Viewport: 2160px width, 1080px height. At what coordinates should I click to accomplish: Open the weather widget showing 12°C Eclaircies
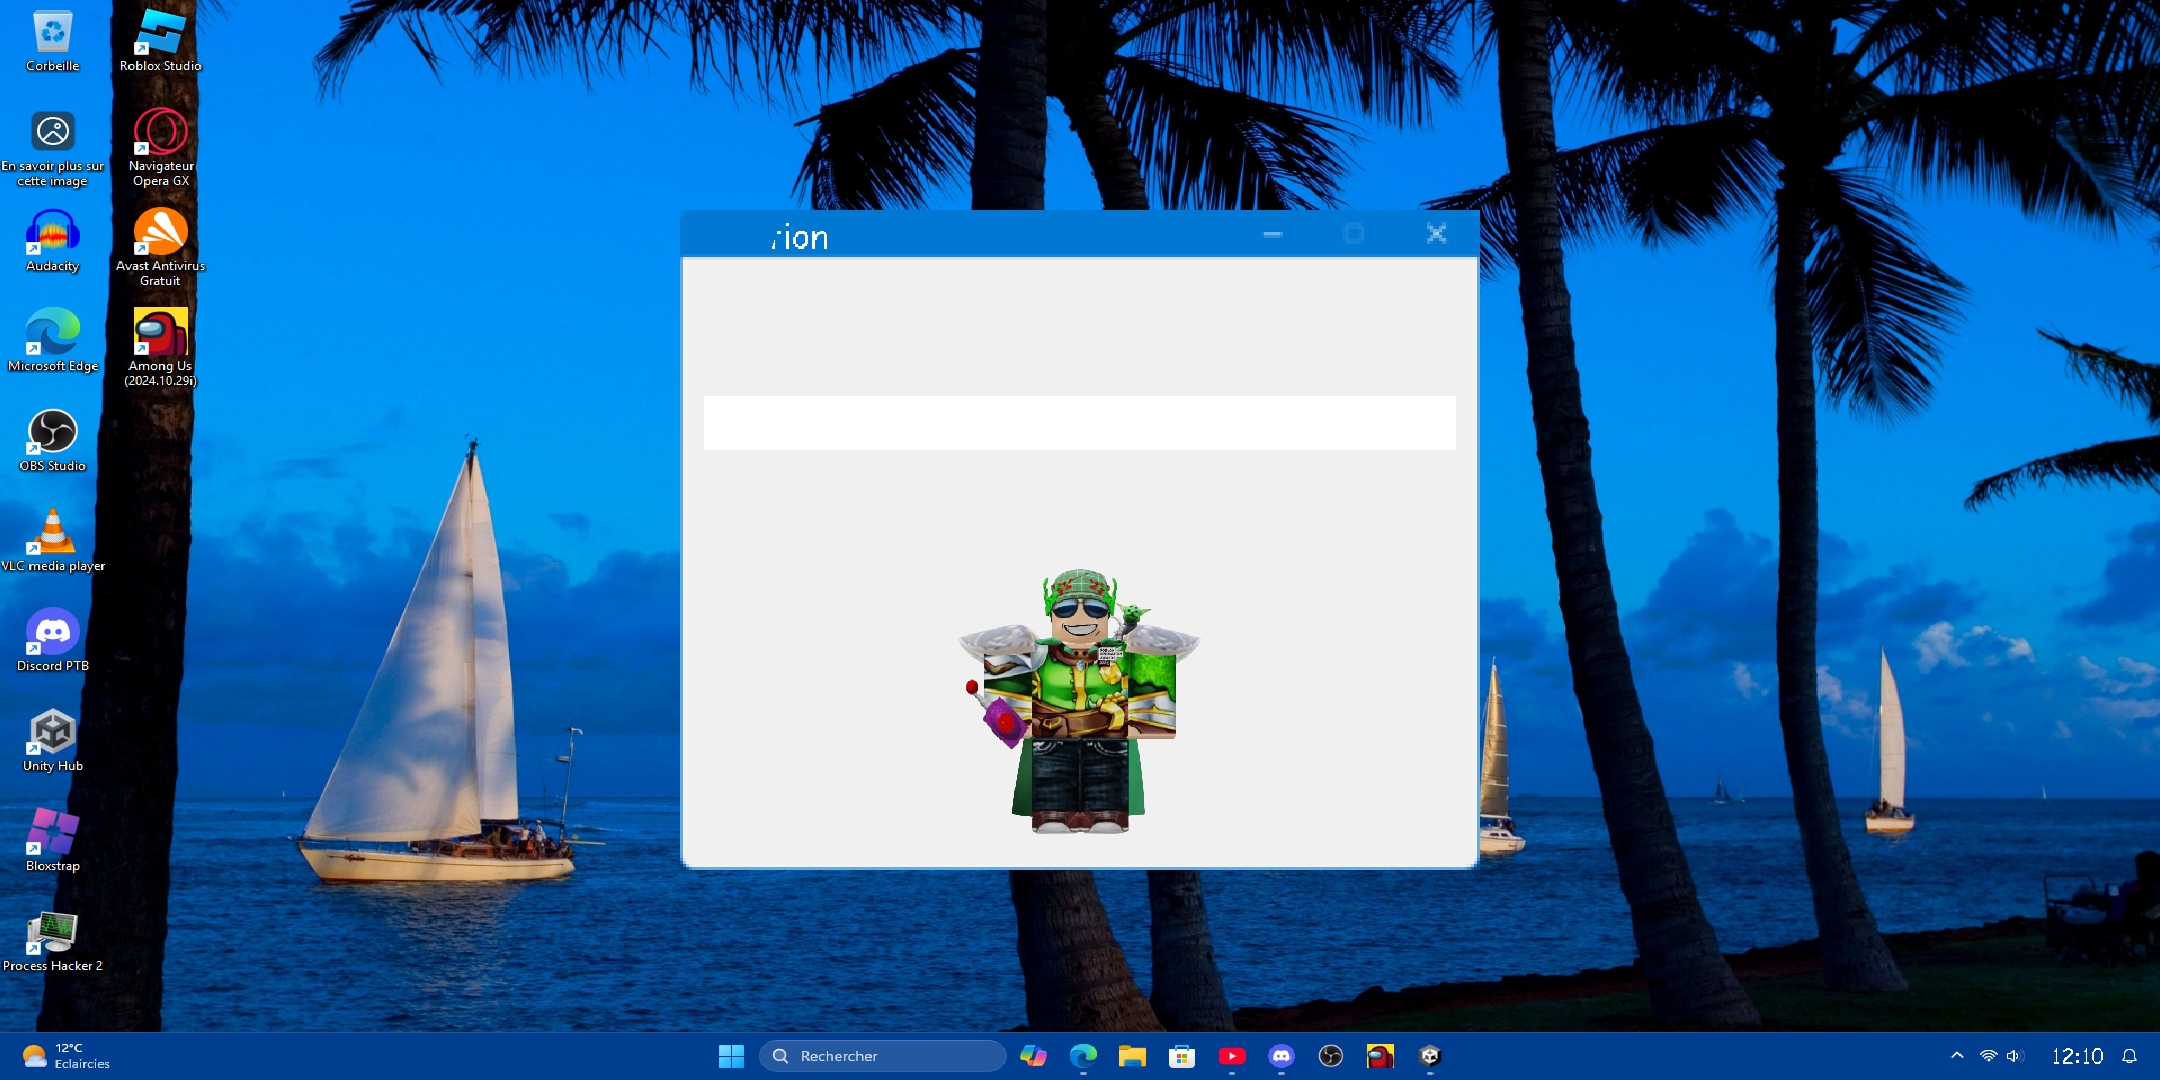(66, 1056)
